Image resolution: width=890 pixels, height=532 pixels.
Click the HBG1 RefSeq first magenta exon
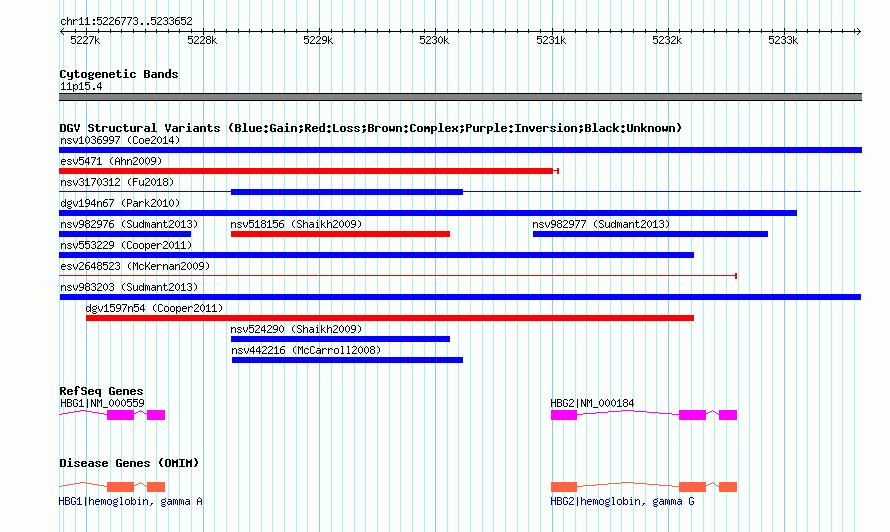[x=120, y=415]
